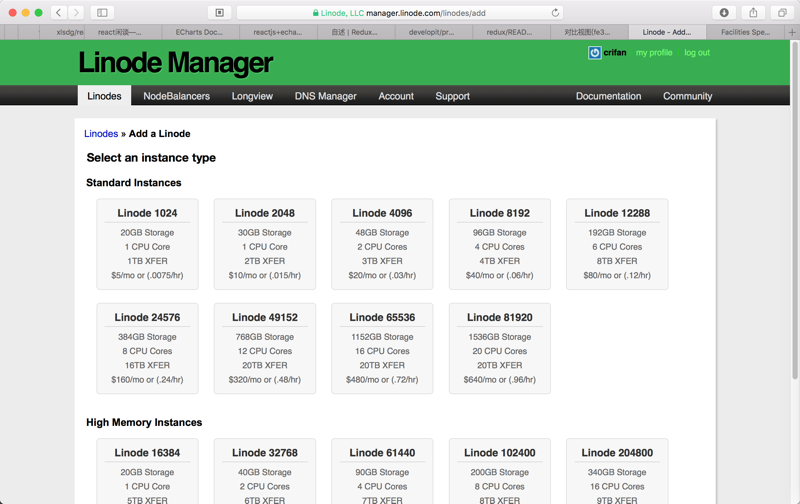This screenshot has height=504, width=800.
Task: Reload the page with the refresh icon
Action: click(x=555, y=13)
